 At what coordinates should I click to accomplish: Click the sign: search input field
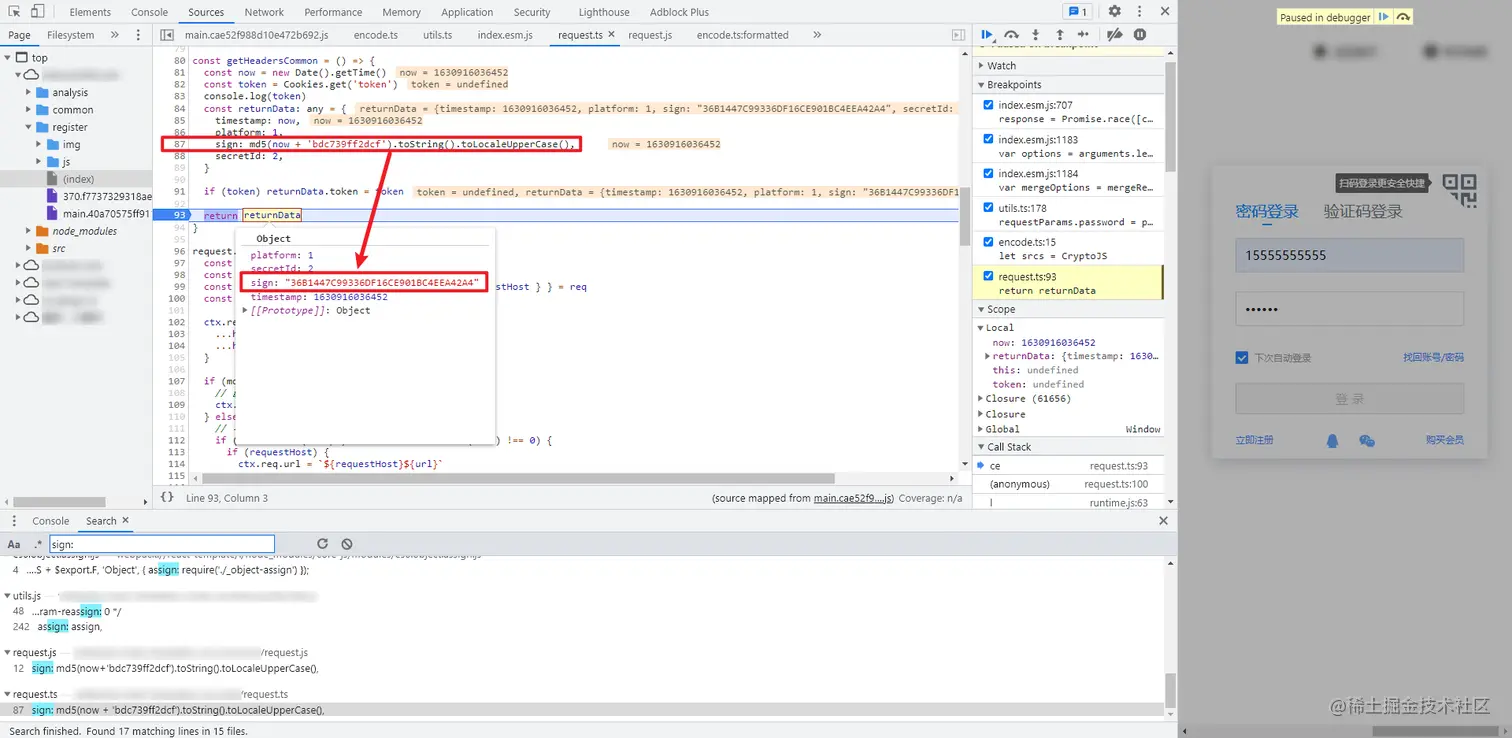[161, 544]
